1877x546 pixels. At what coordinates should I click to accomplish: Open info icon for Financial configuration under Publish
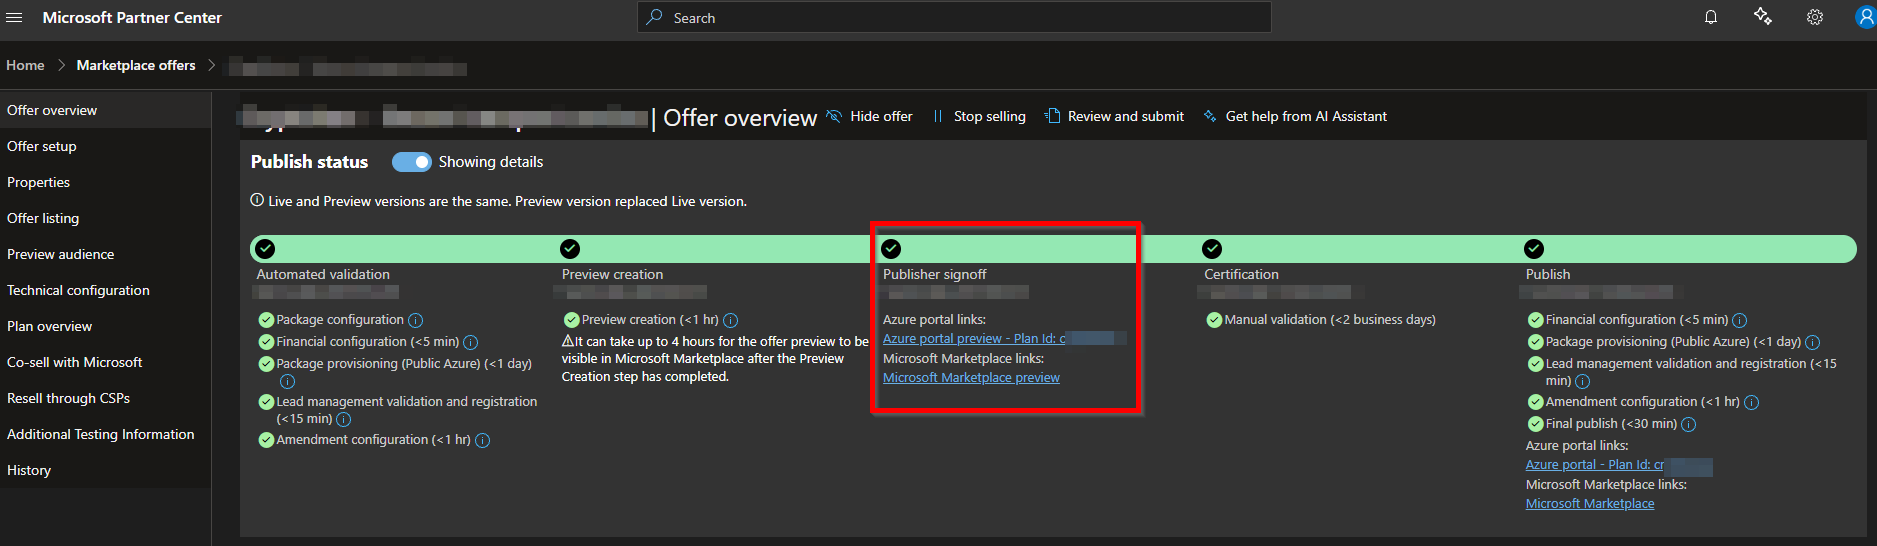[1739, 320]
